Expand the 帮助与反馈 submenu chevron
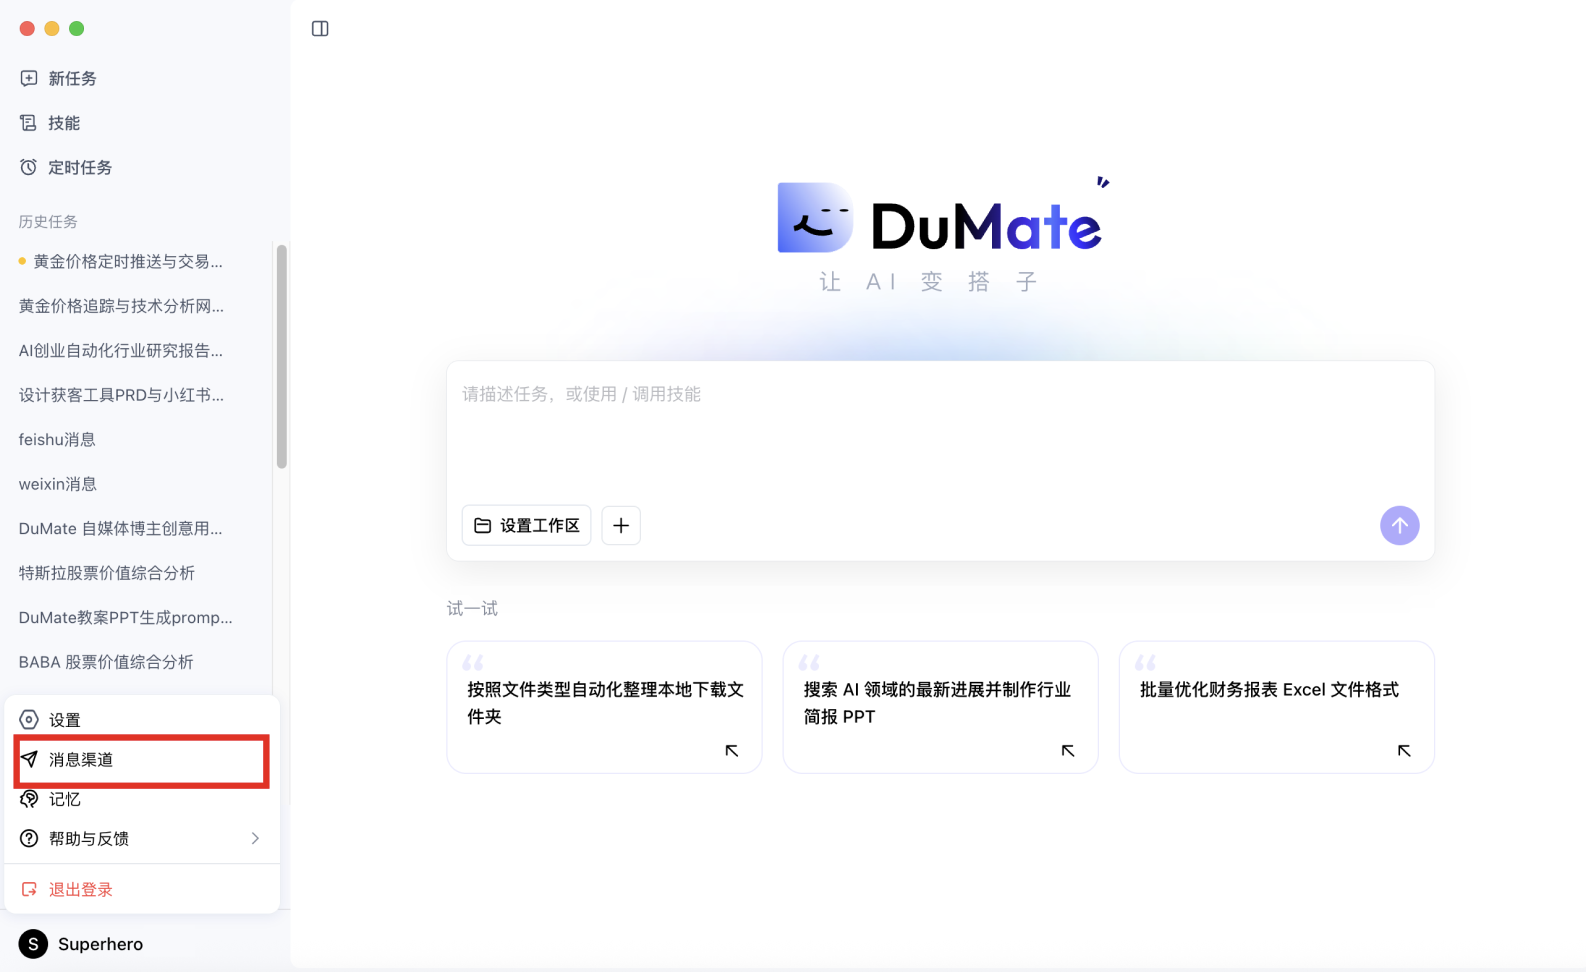 point(255,838)
